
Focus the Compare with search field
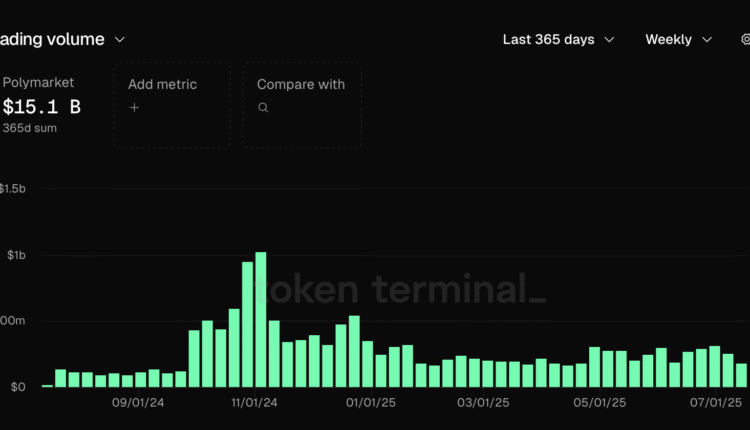[301, 106]
